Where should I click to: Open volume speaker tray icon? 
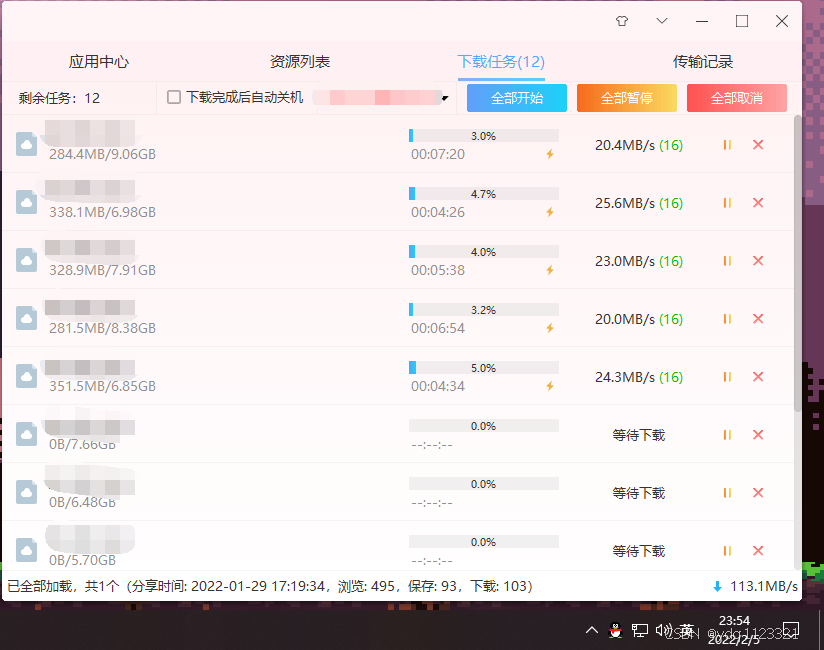[x=664, y=630]
